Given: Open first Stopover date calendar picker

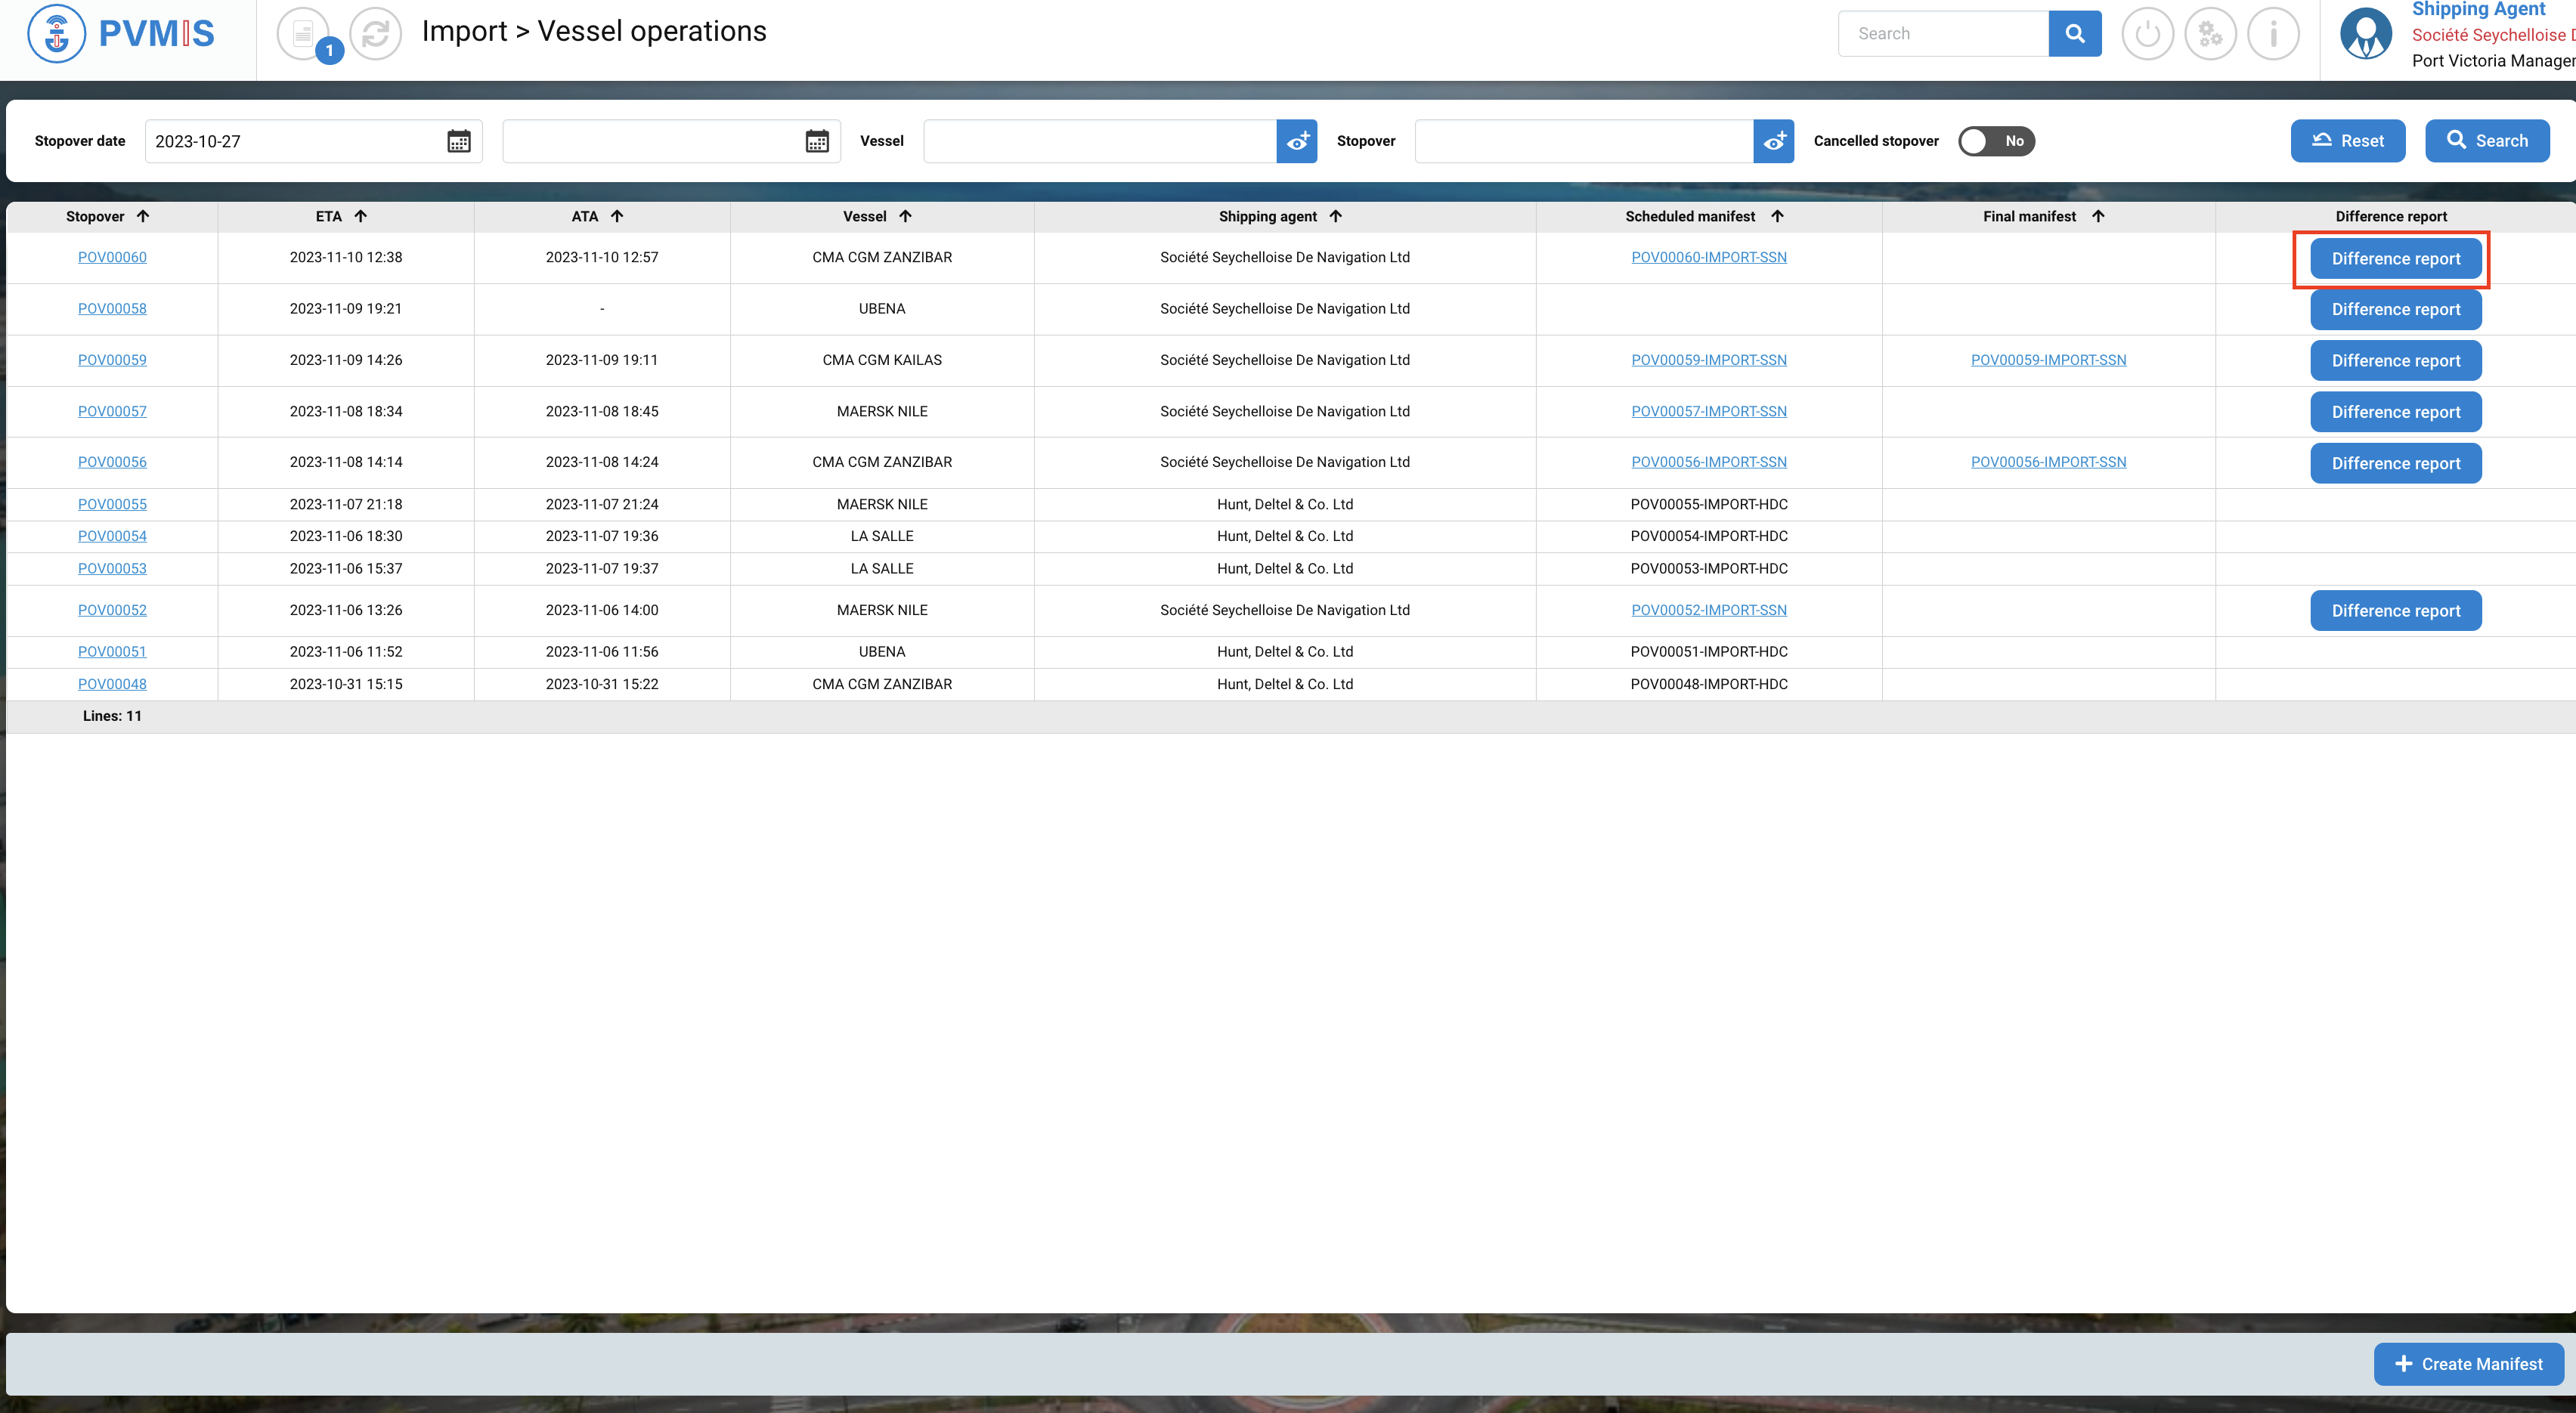Looking at the screenshot, I should pos(459,141).
